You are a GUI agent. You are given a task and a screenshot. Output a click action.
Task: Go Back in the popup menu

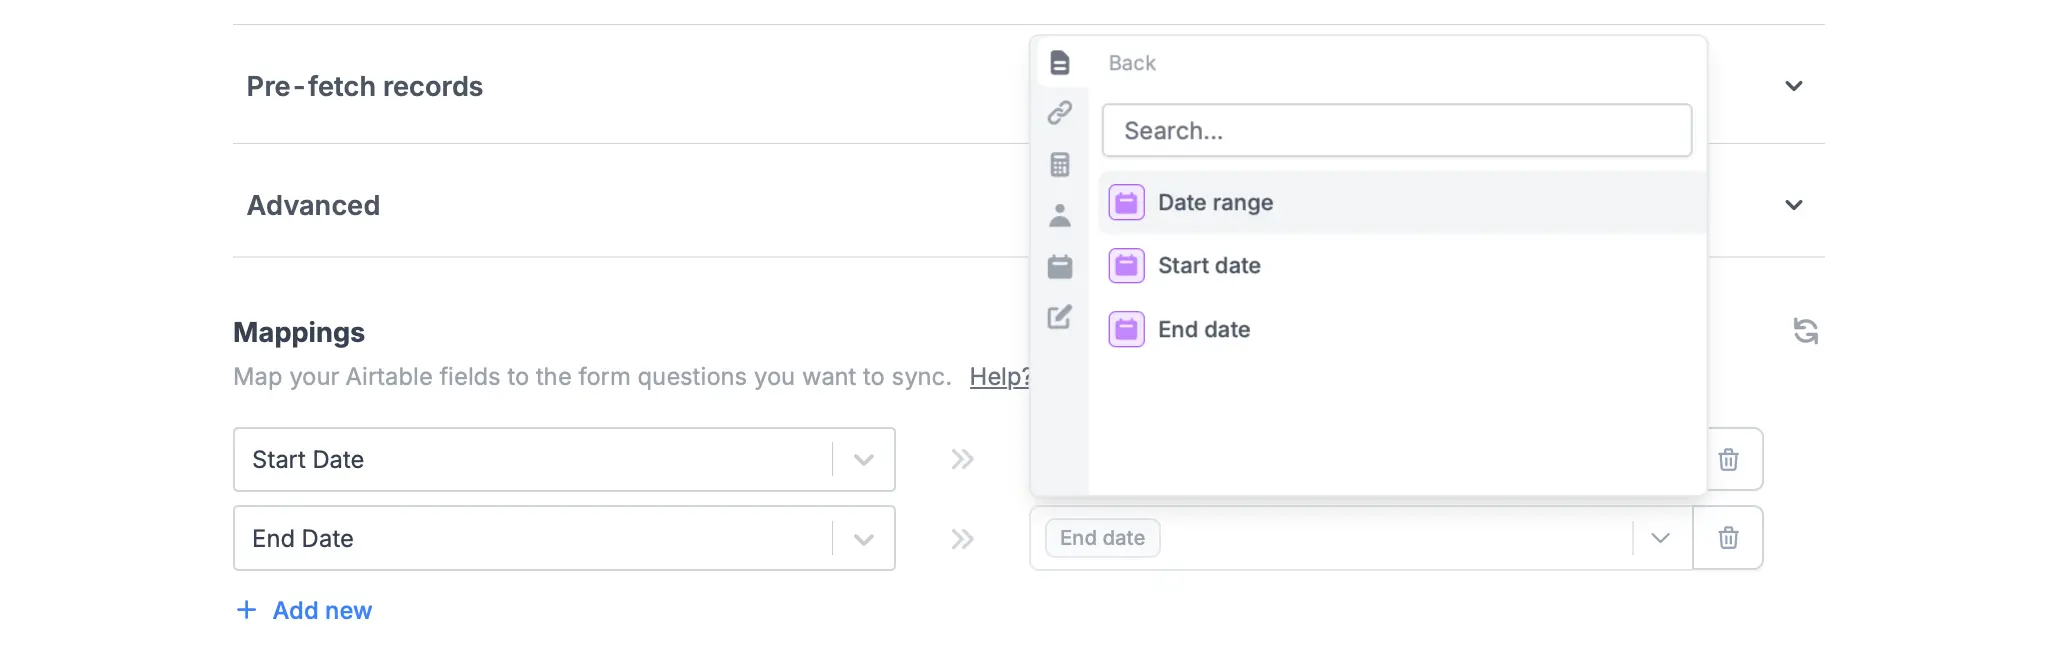tap(1132, 63)
